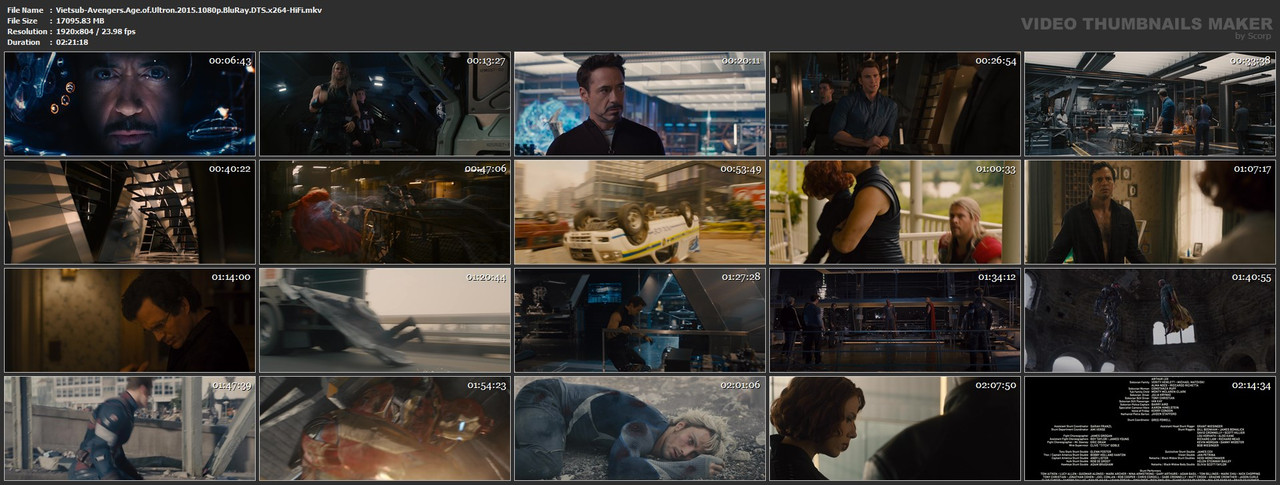Select the thumbnail at 00:40:22
1280x485 pixels.
point(130,212)
